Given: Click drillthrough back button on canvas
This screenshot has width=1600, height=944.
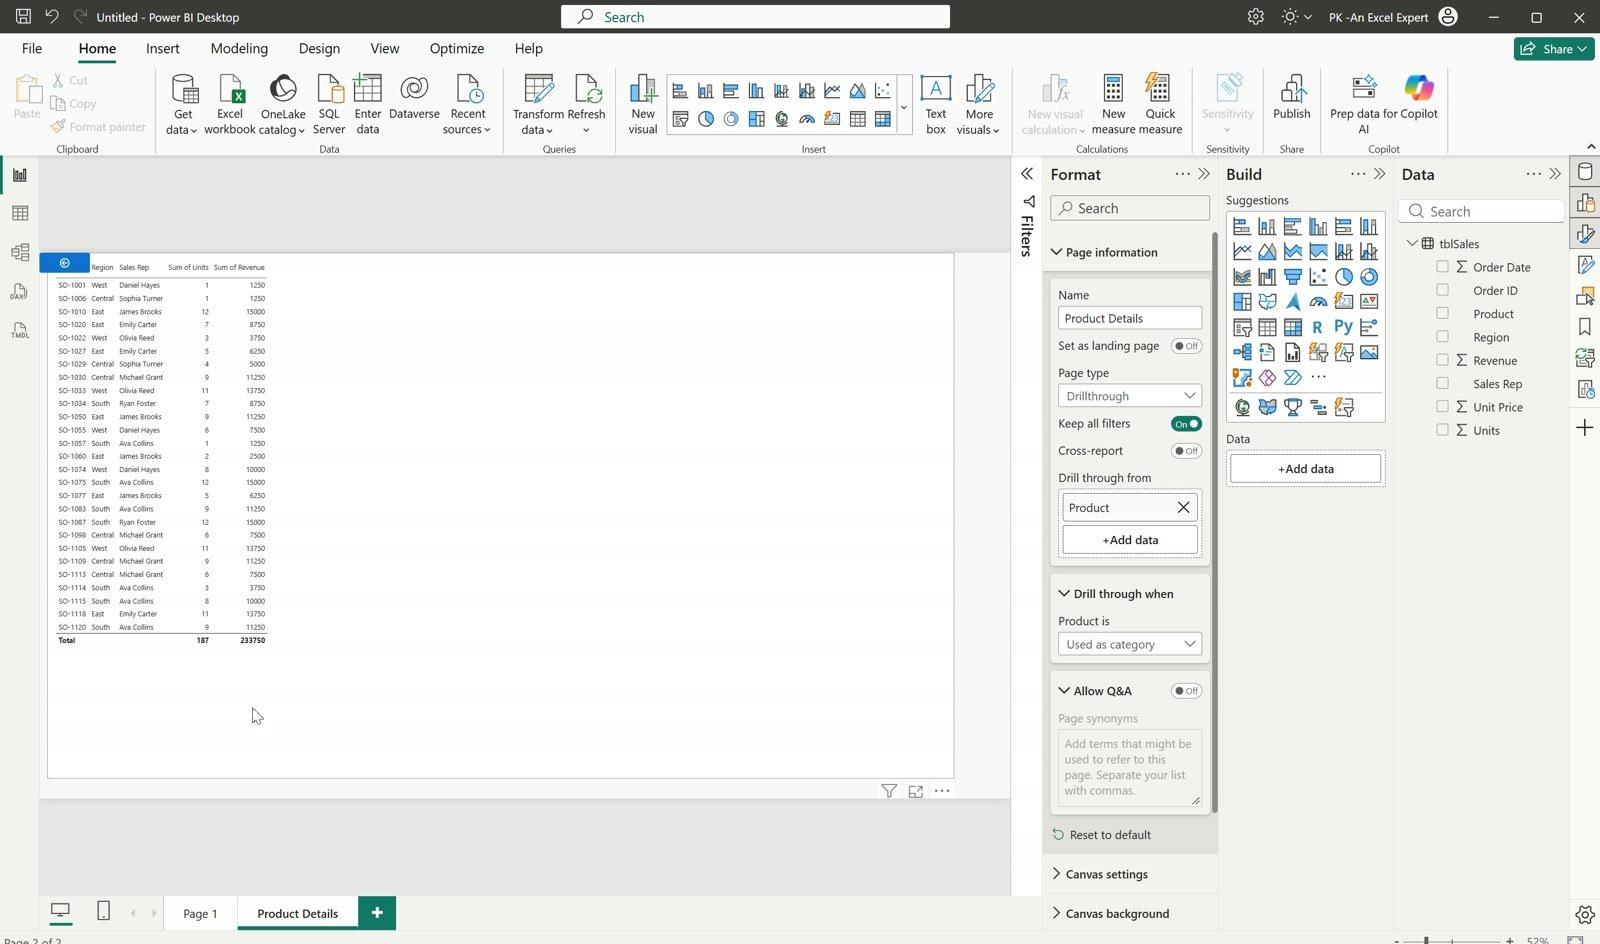Looking at the screenshot, I should (x=64, y=263).
